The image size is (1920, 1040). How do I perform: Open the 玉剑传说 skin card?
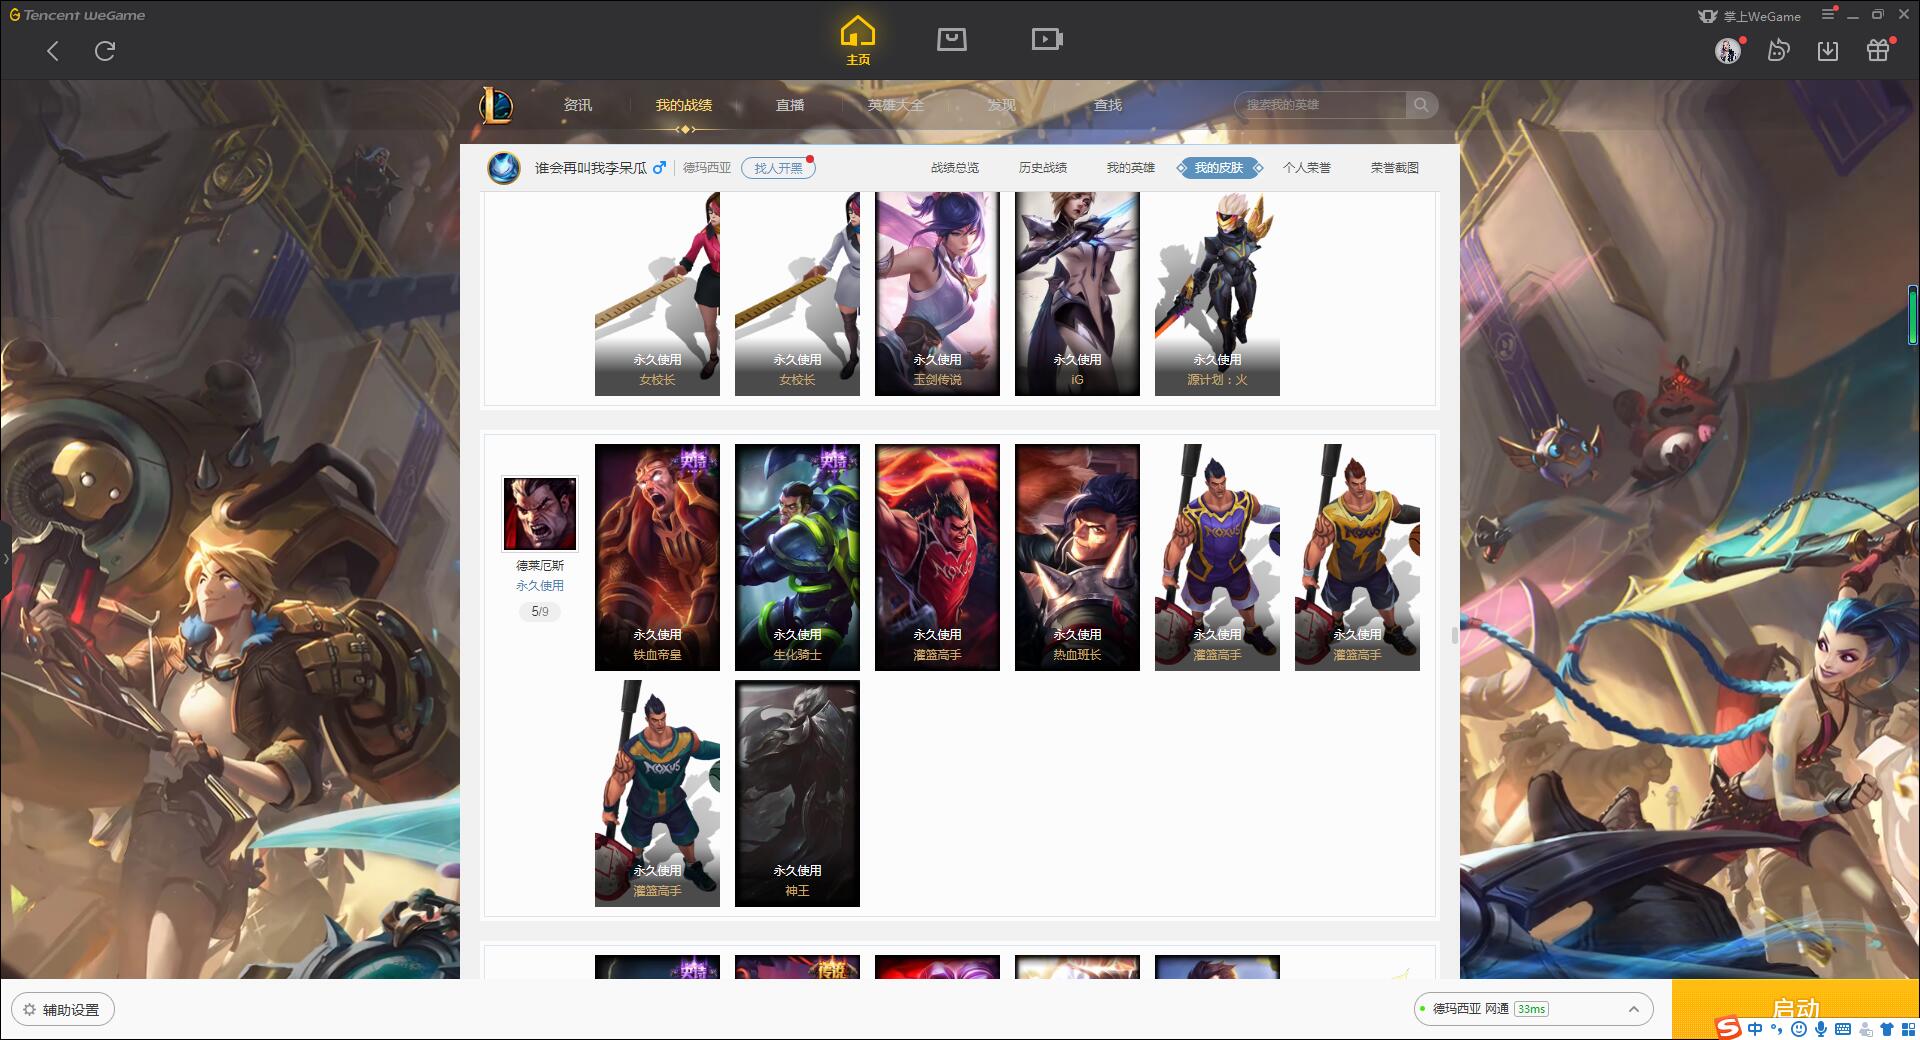937,294
